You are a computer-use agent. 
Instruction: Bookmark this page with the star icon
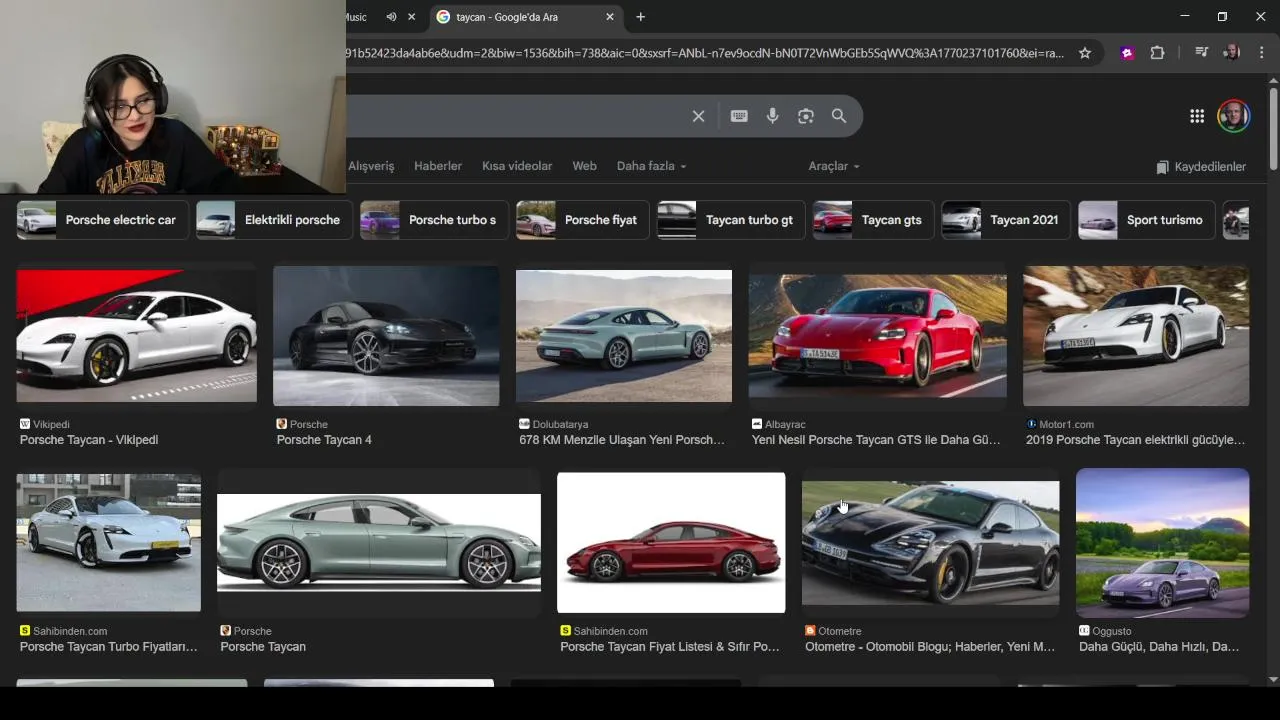pos(1085,53)
